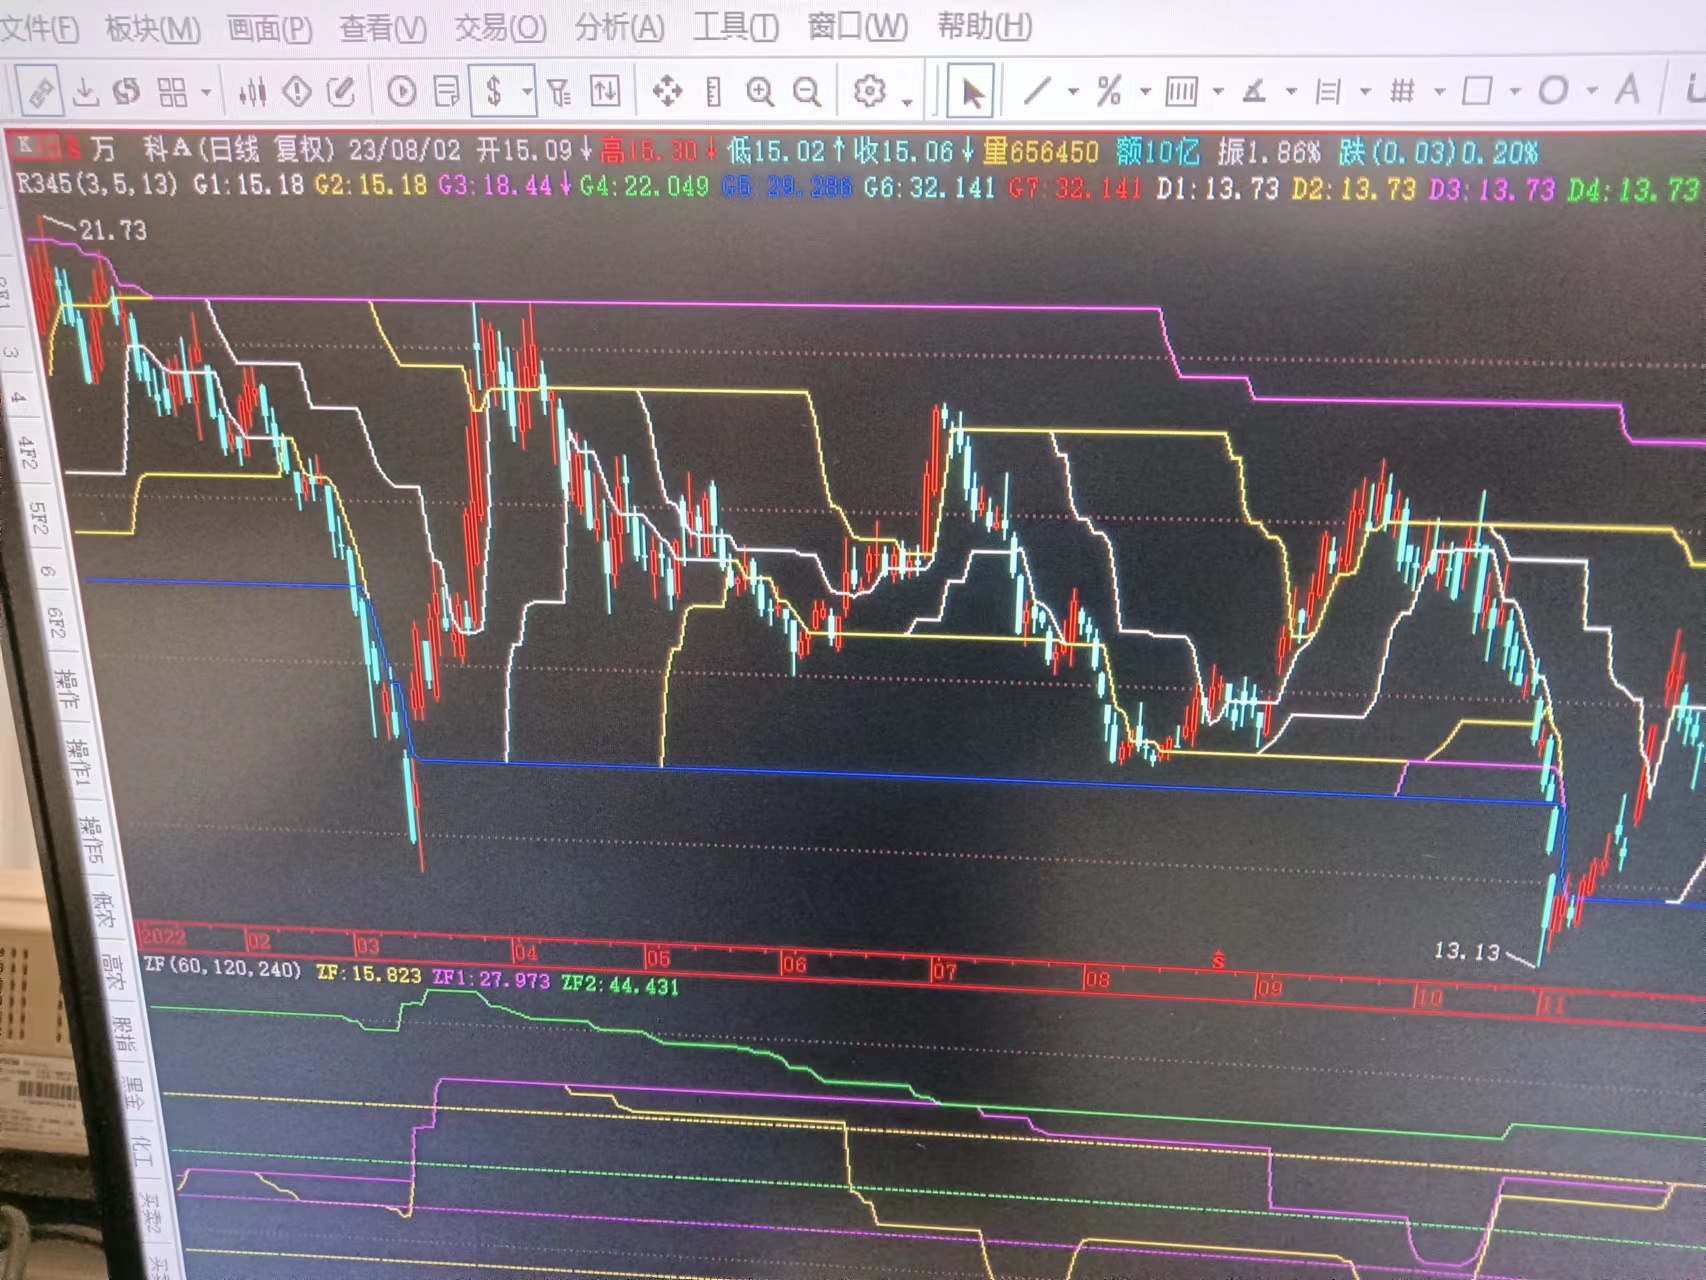
Task: Select the text annotation A tool
Action: (x=1628, y=90)
